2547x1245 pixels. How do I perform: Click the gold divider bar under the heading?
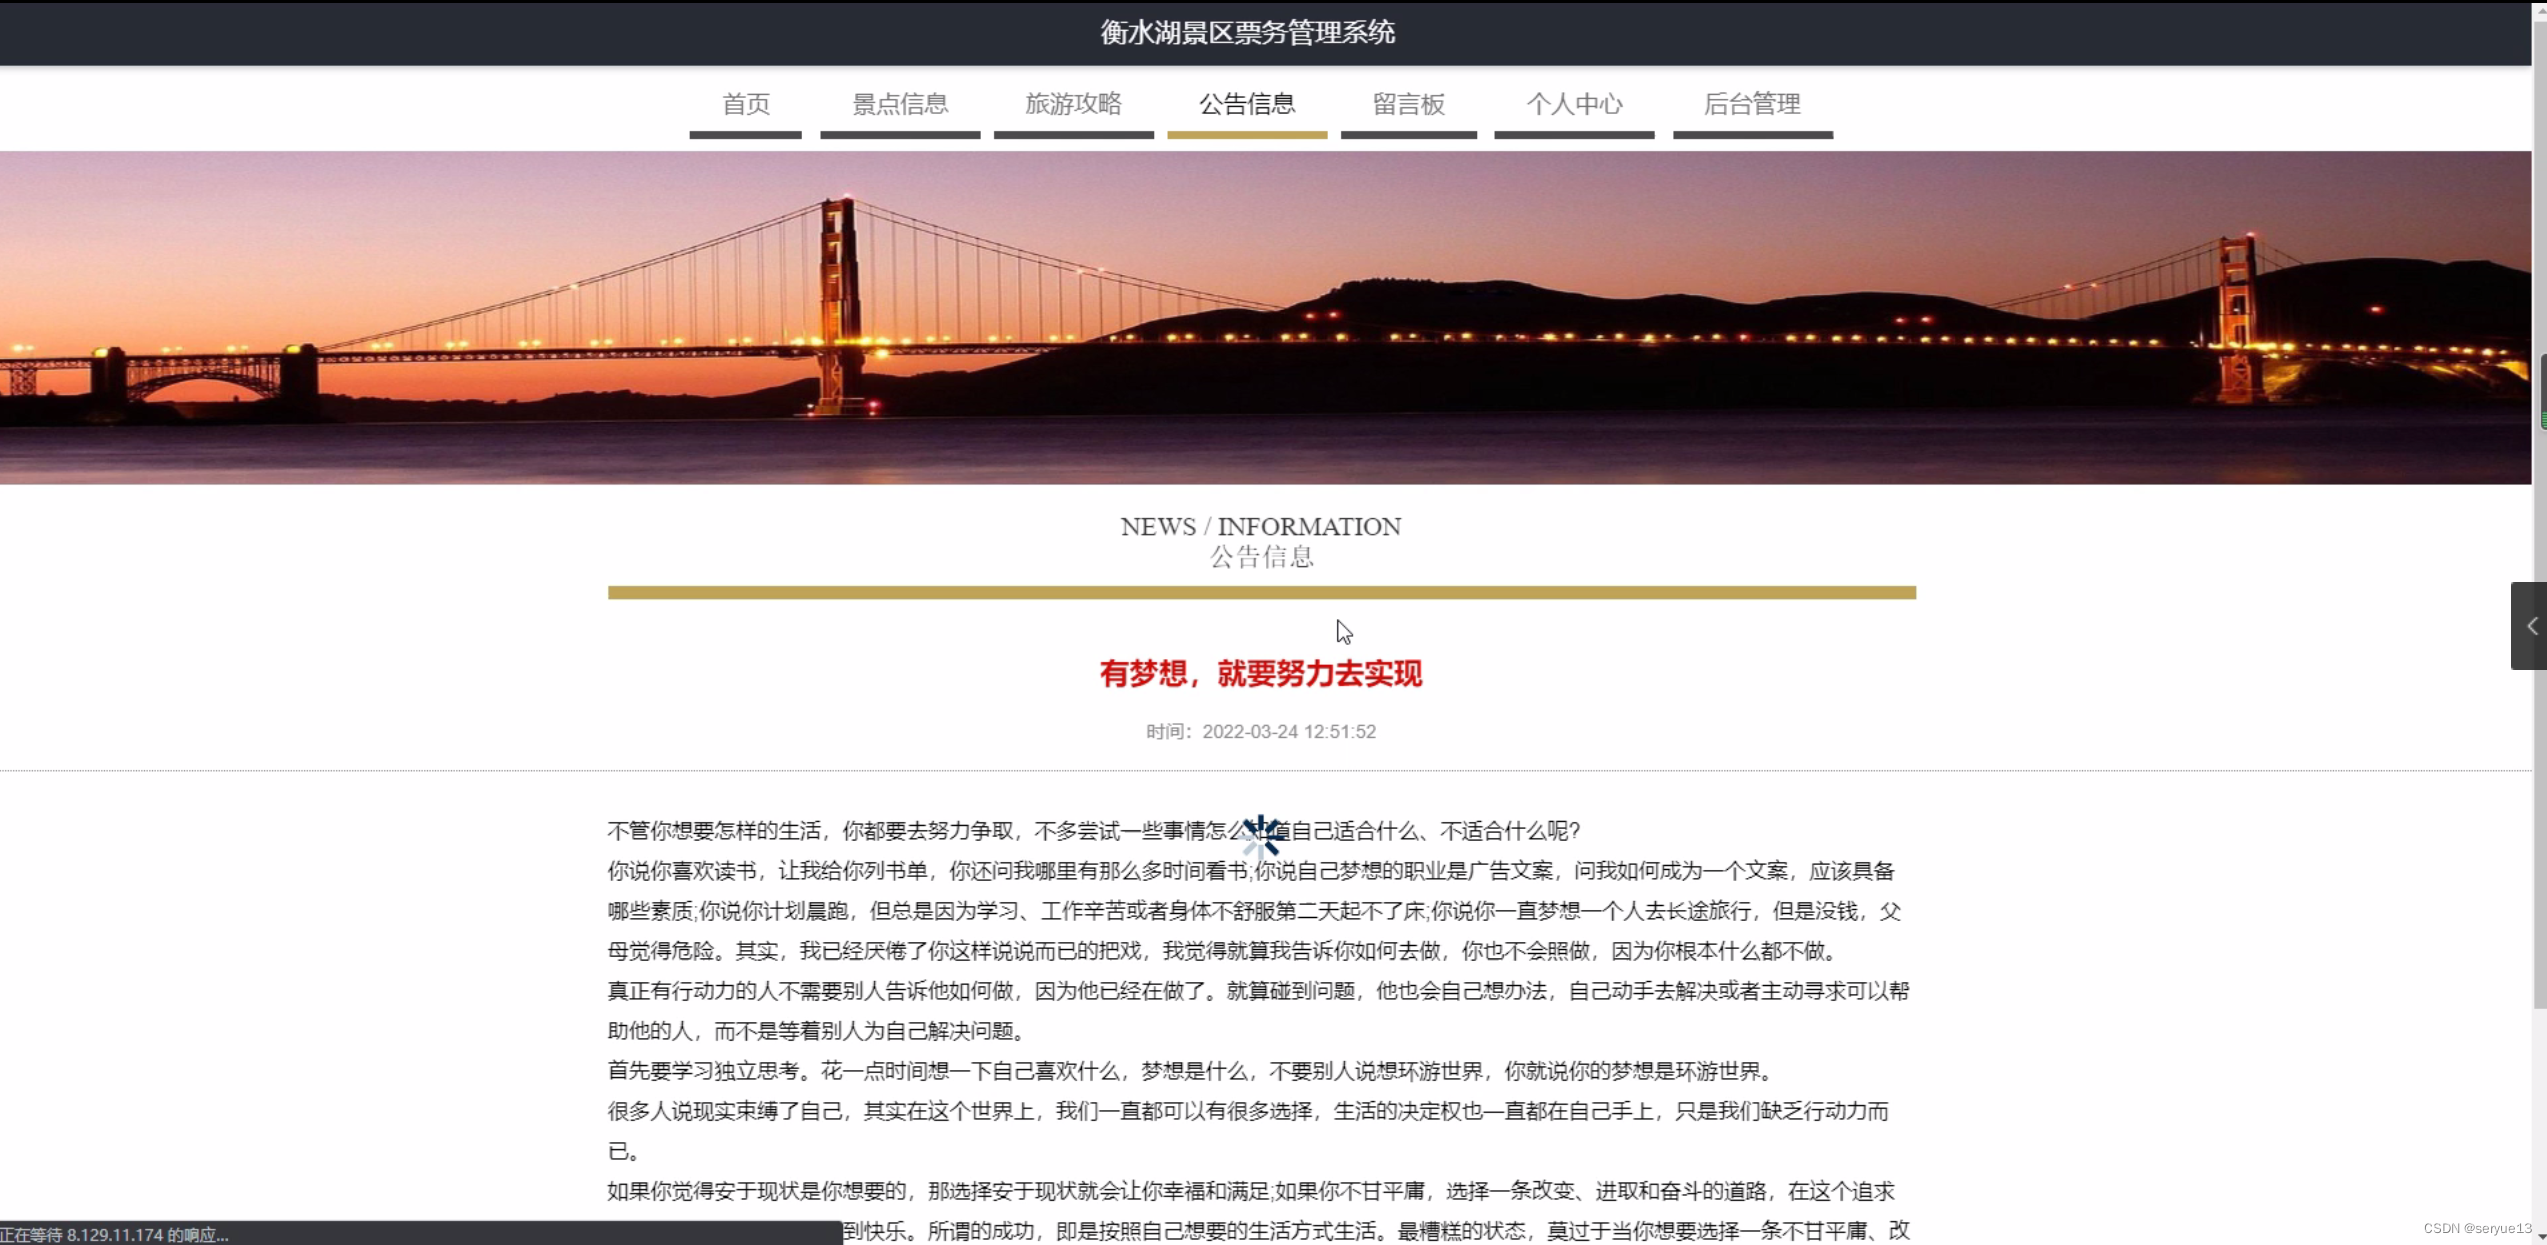pos(1260,593)
